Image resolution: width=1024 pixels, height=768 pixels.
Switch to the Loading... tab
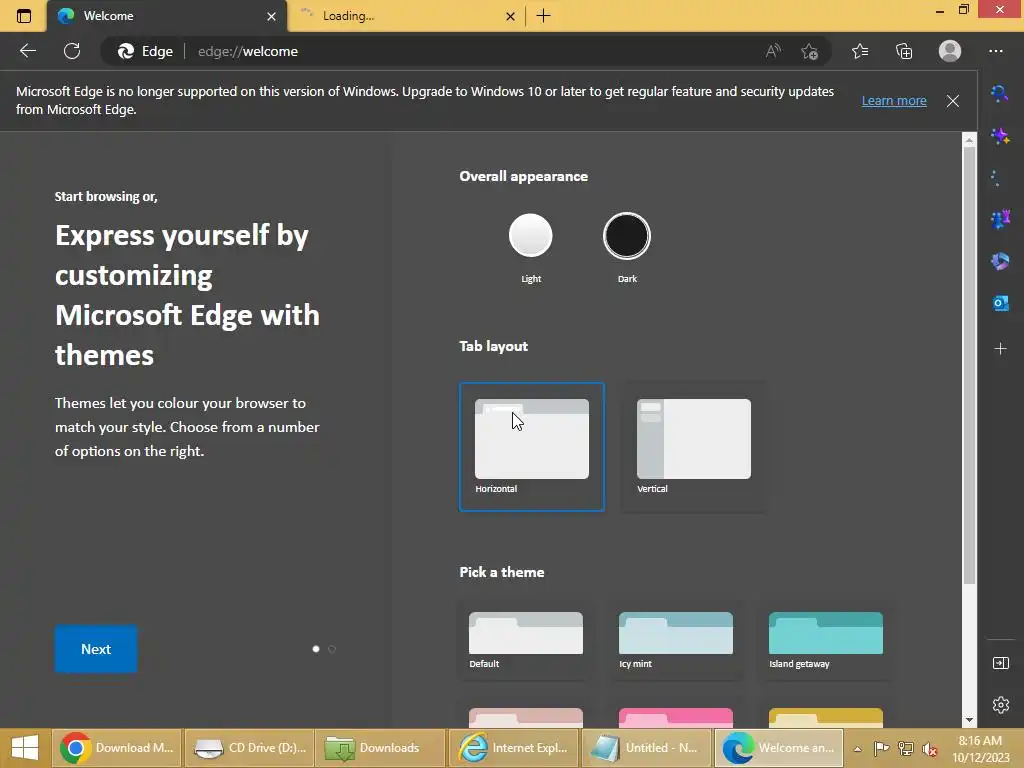[x=406, y=16]
